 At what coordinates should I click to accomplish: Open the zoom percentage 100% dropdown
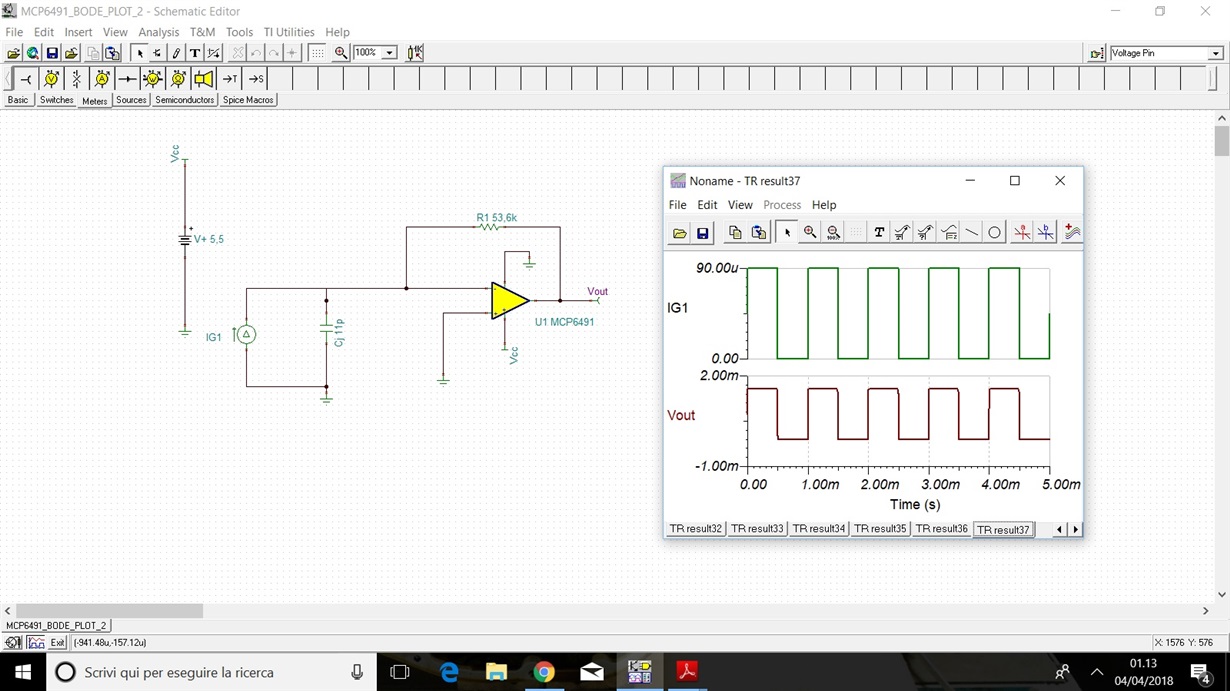point(389,53)
